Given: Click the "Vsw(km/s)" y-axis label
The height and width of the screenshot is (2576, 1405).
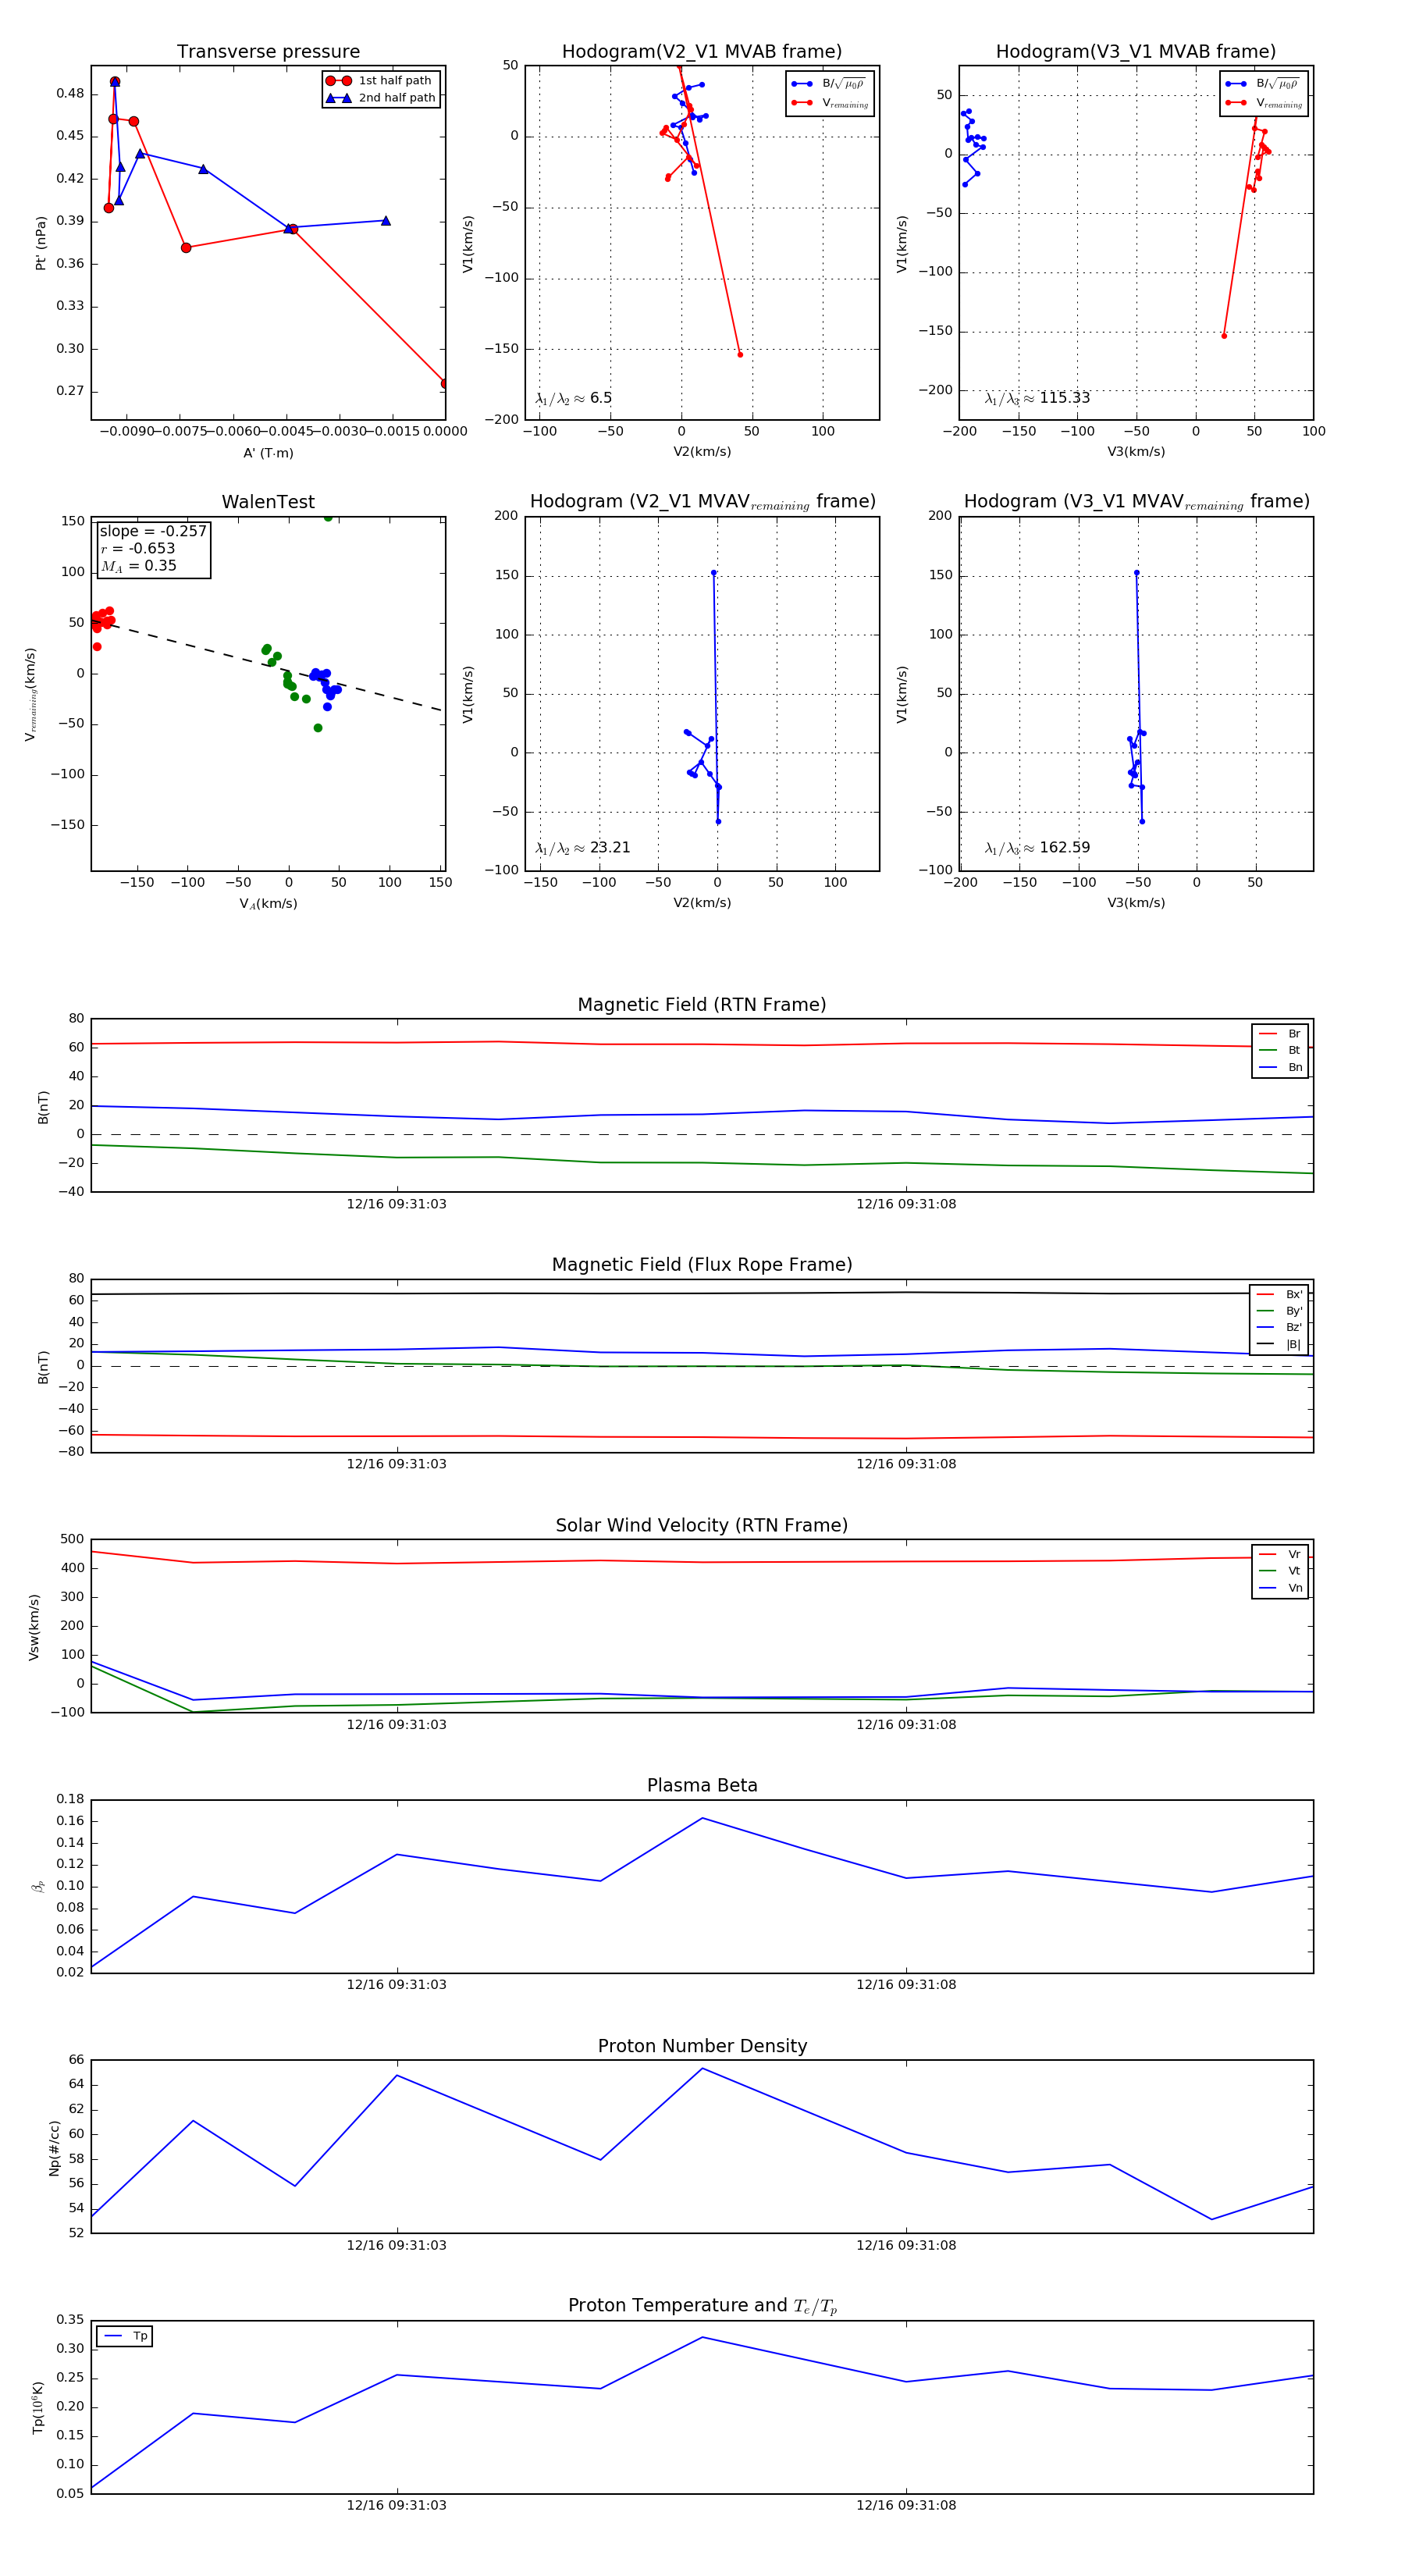Looking at the screenshot, I should click(34, 1627).
